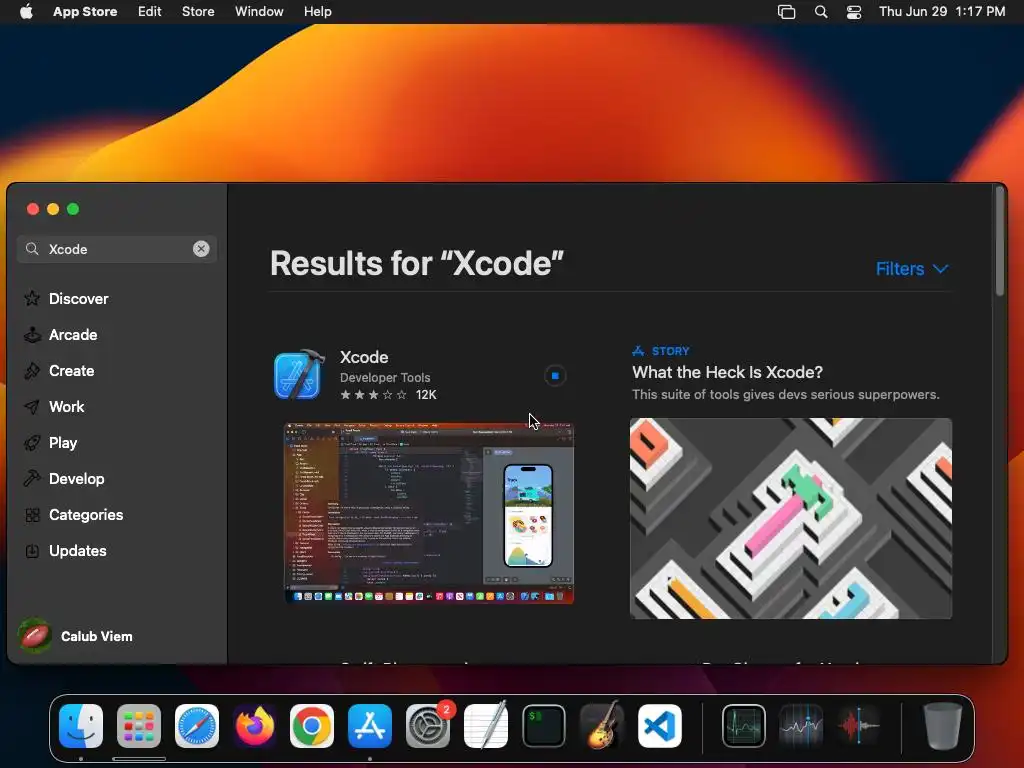
Task: Open the Xcode app icon
Action: point(299,374)
